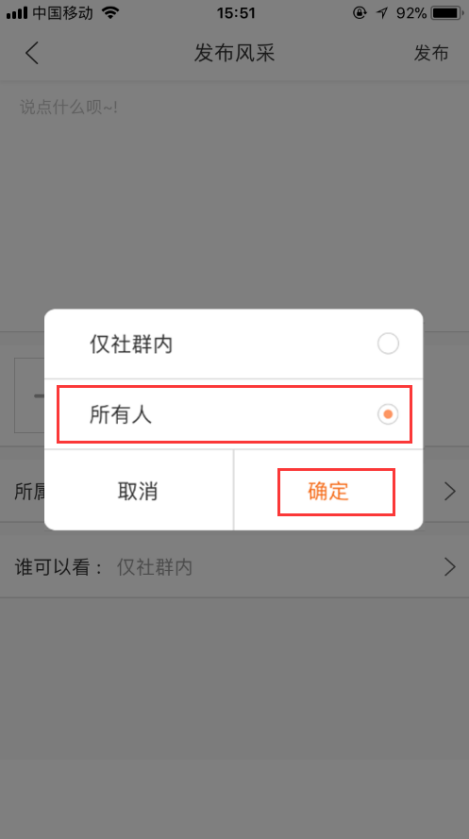Tap the back arrow icon
The width and height of the screenshot is (469, 839).
(x=32, y=54)
